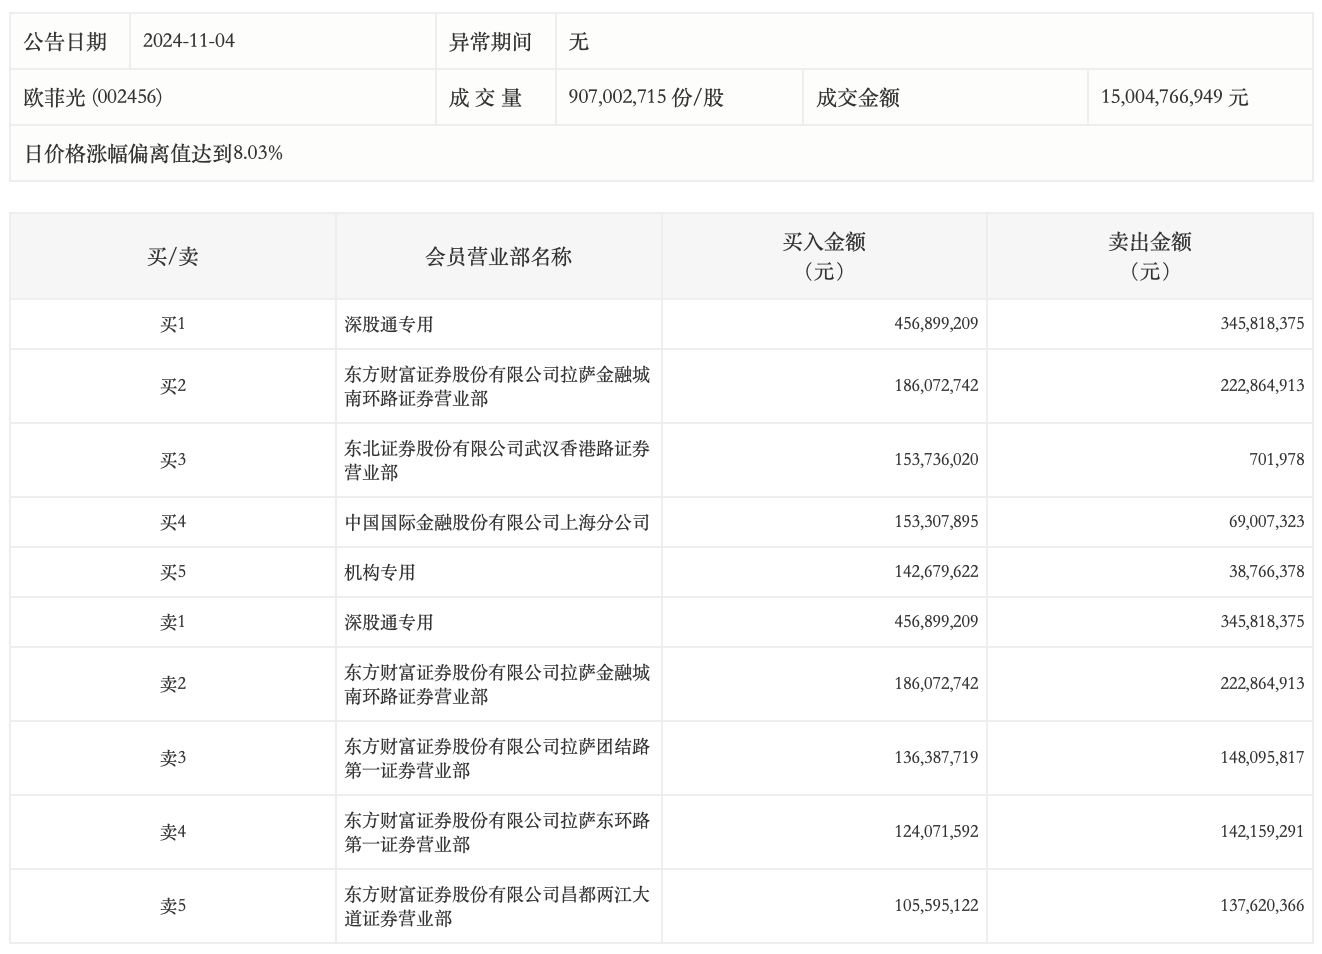1322x954 pixels.
Task: Select the 成交金额 value 15,004,766,949 元
Action: [x=1174, y=97]
